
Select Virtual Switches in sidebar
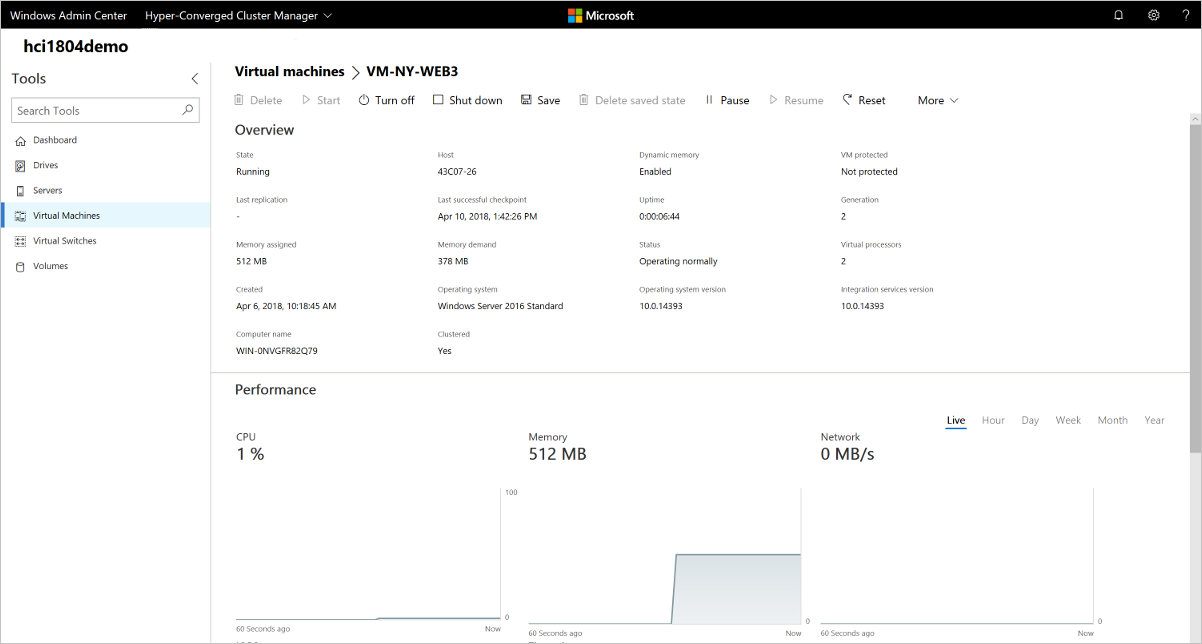(64, 241)
